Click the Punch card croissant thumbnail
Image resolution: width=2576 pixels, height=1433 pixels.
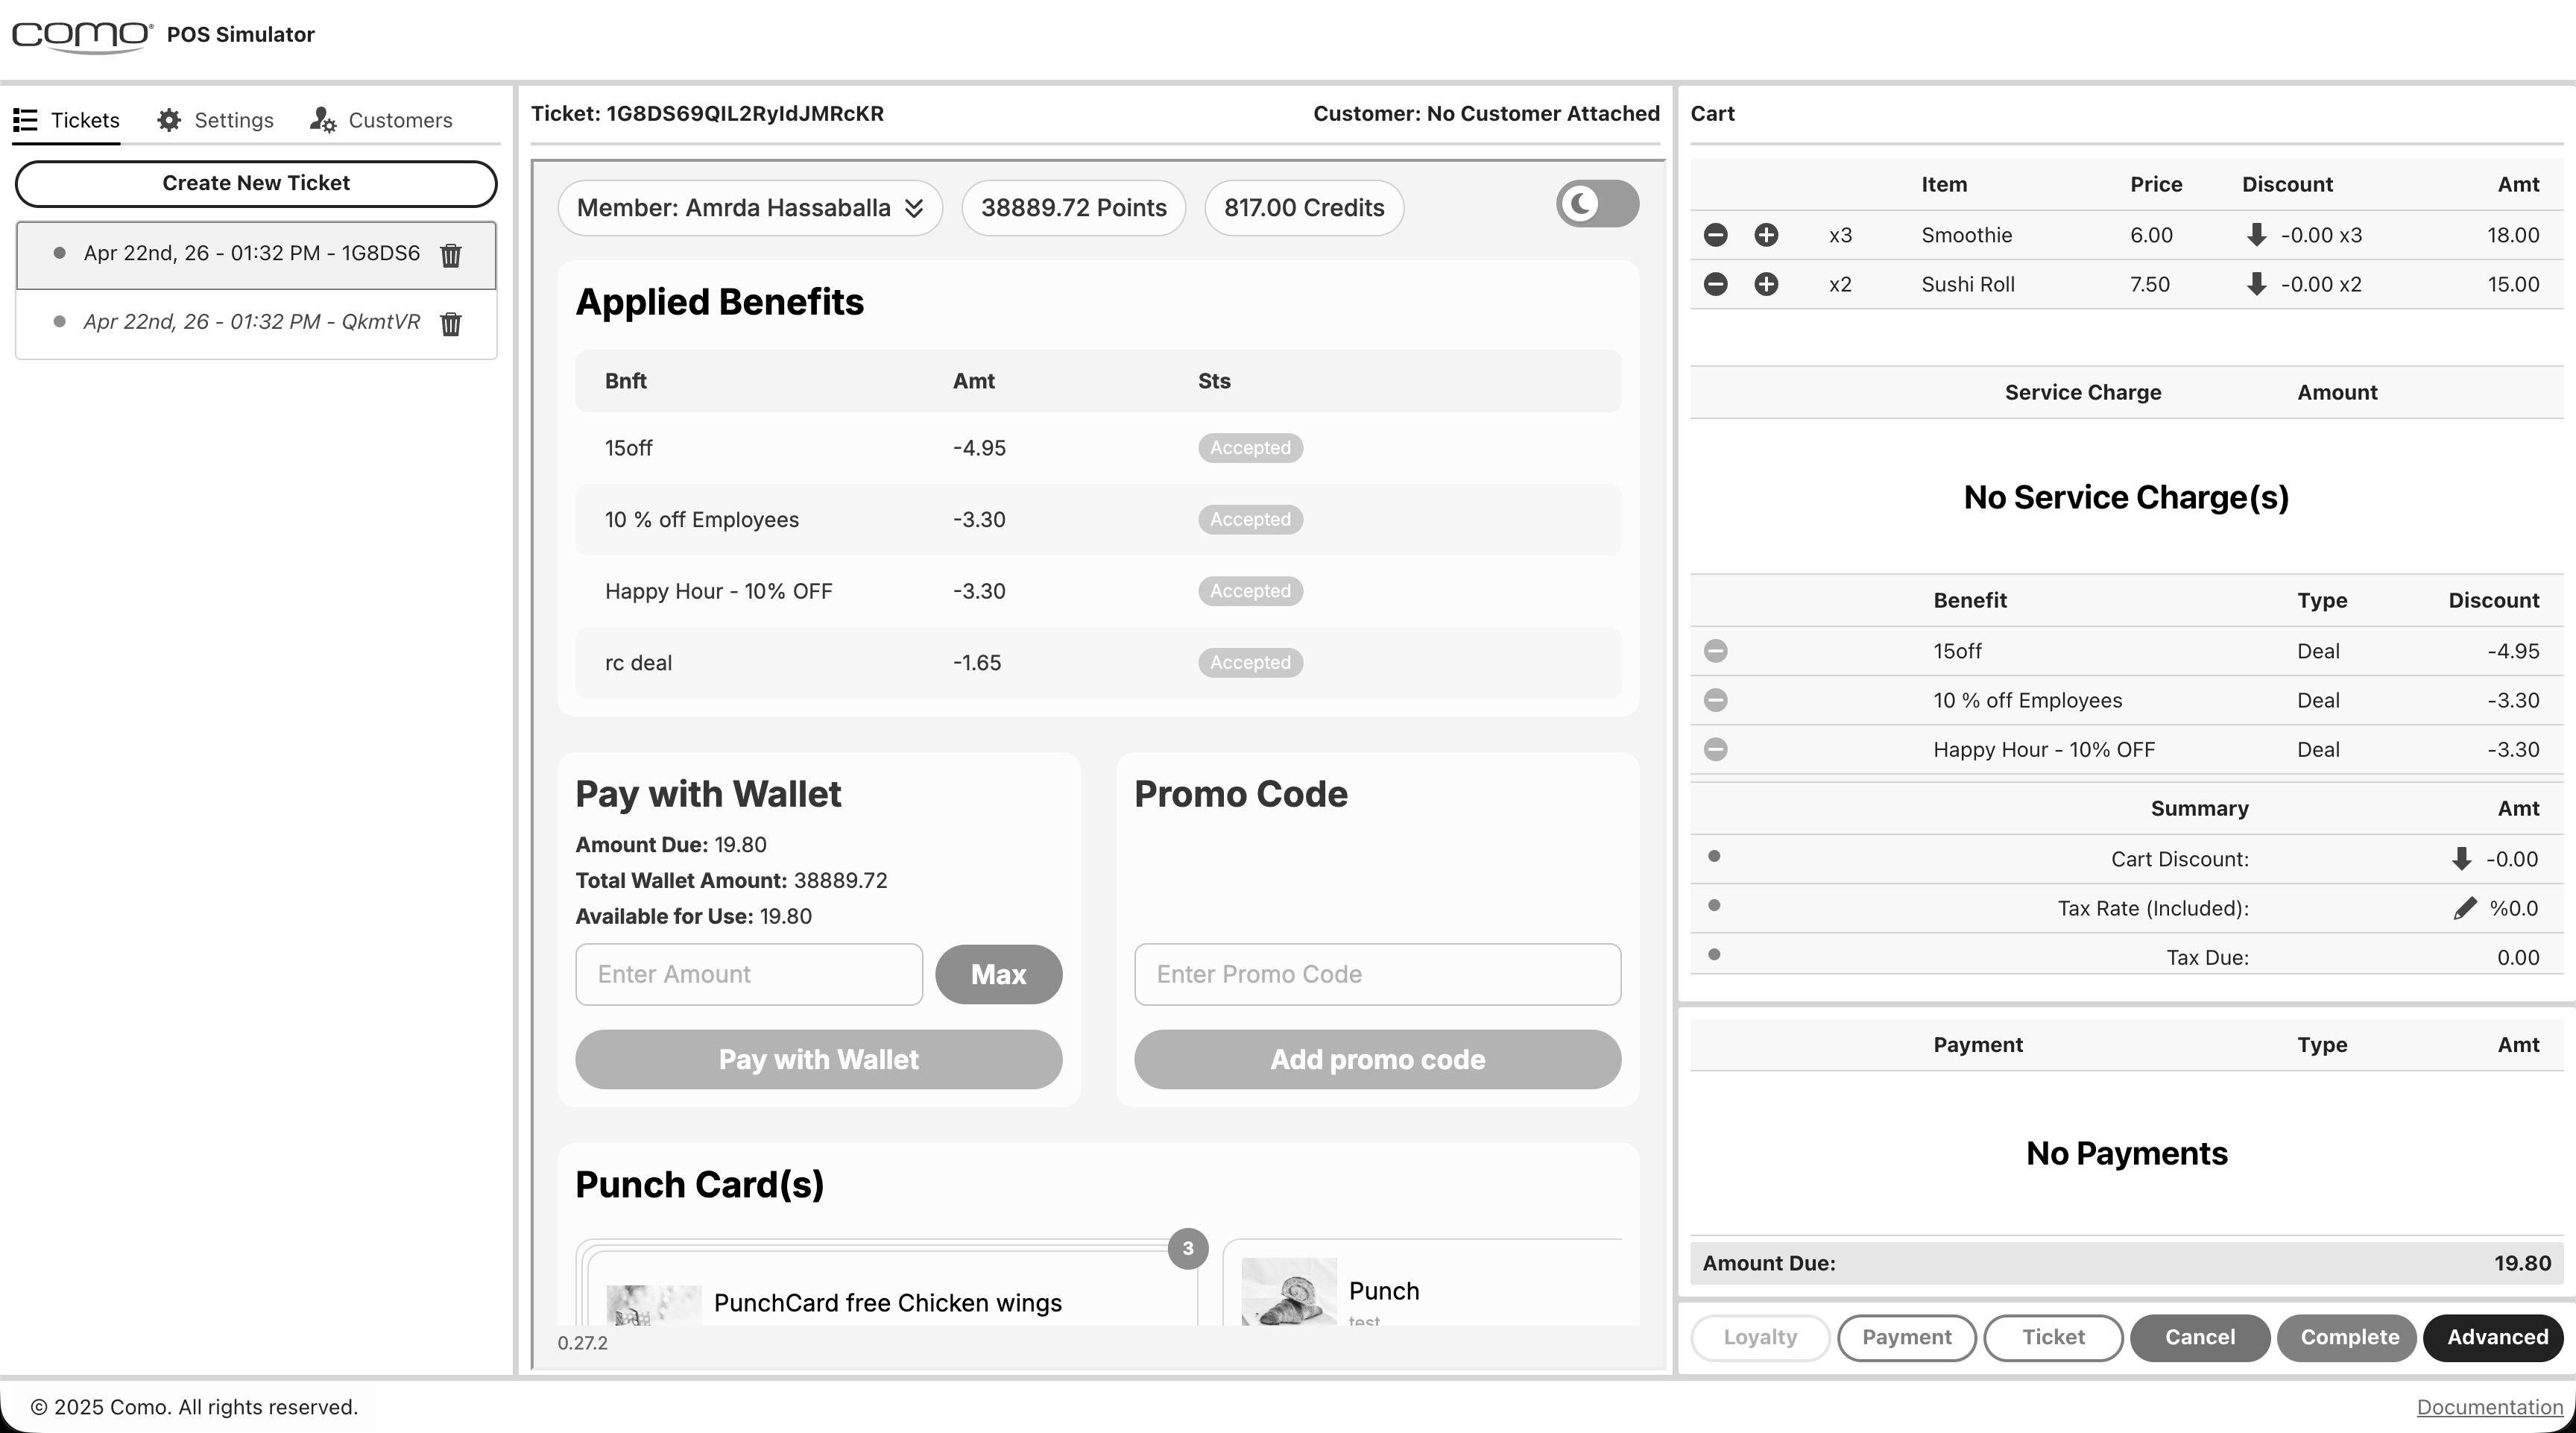[1289, 1291]
